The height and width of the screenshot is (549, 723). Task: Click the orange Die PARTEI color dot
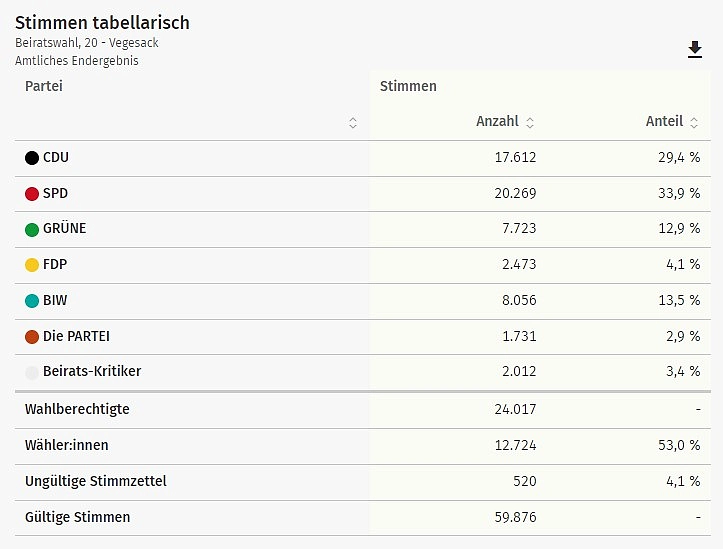click(32, 337)
